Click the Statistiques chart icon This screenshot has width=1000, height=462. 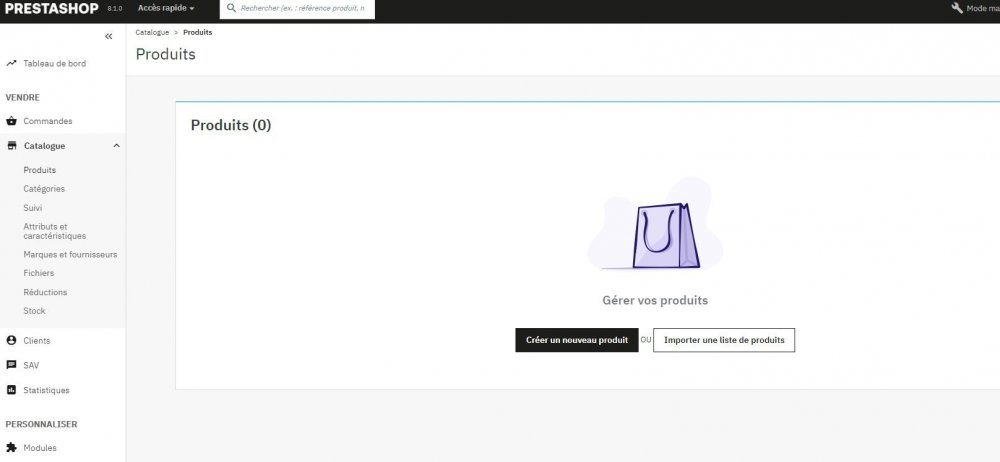(11, 390)
